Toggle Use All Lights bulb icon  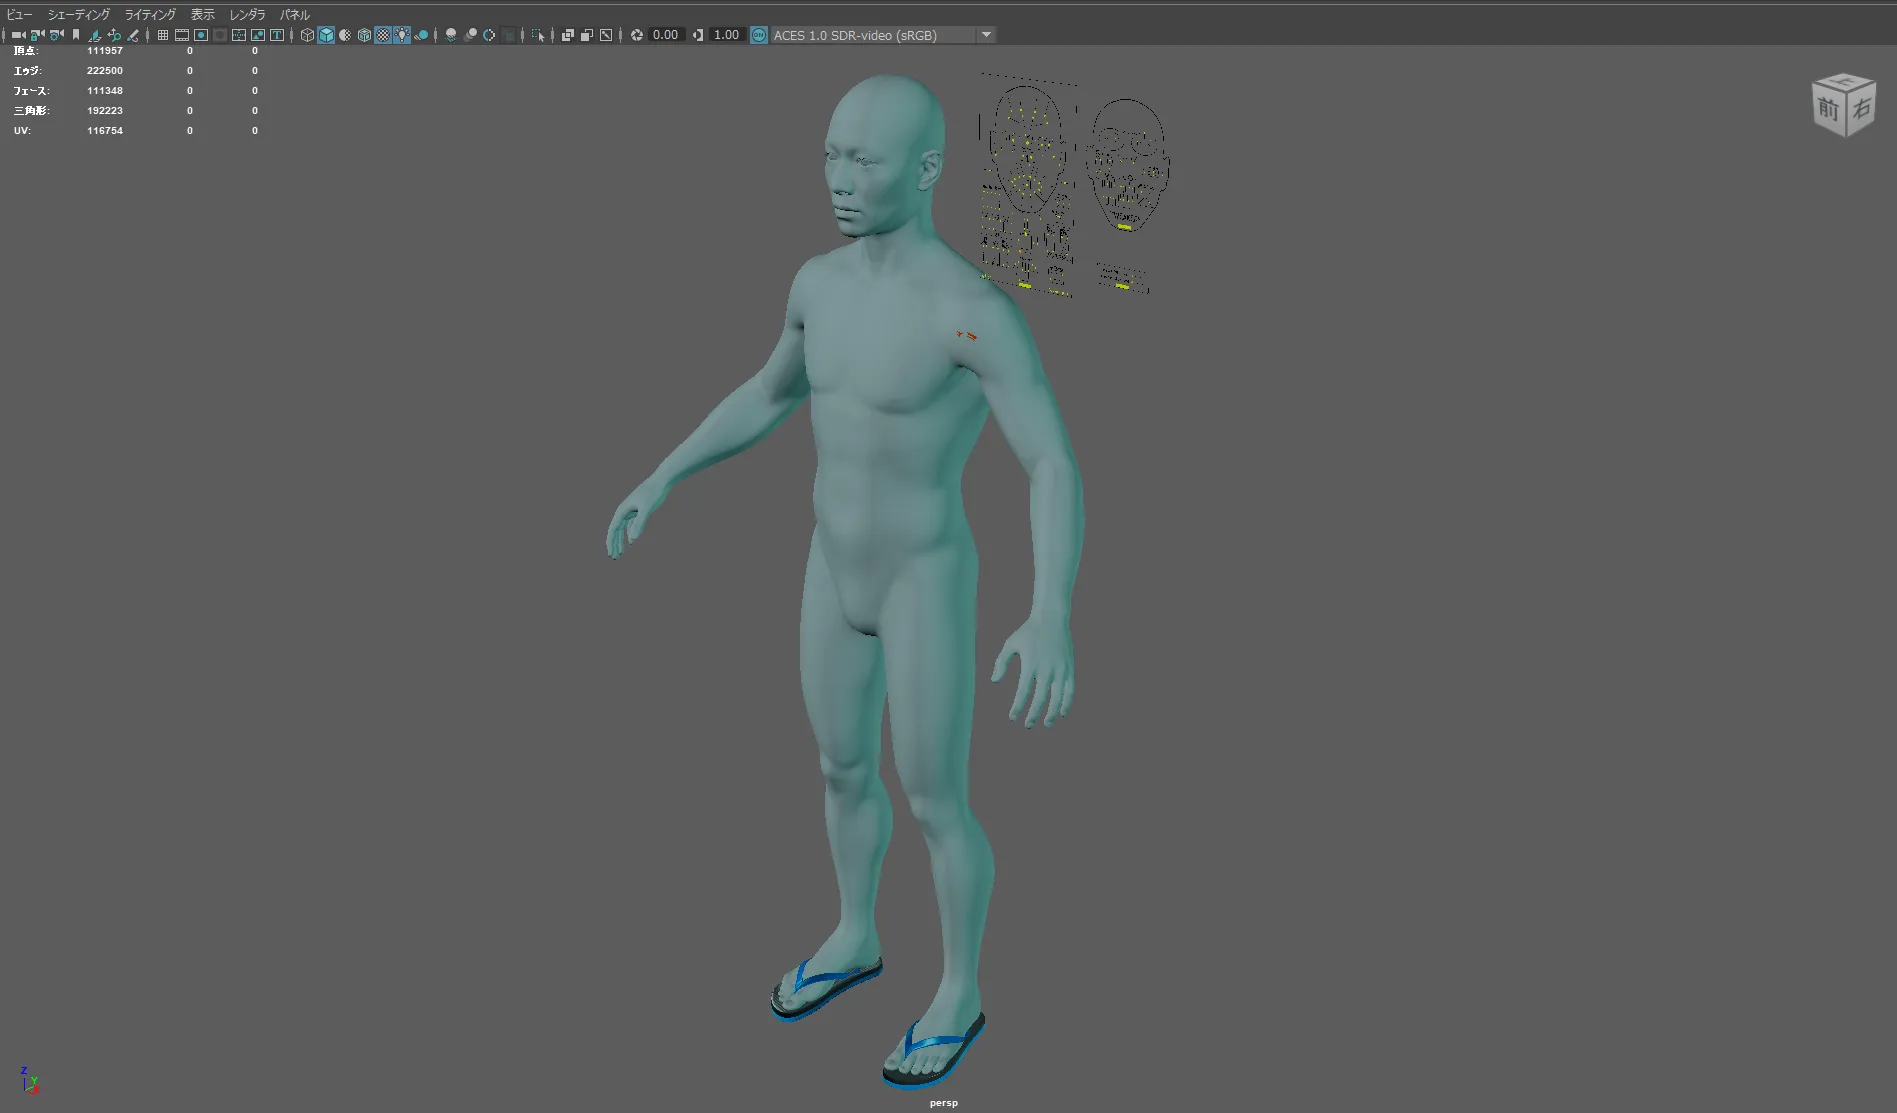[402, 35]
